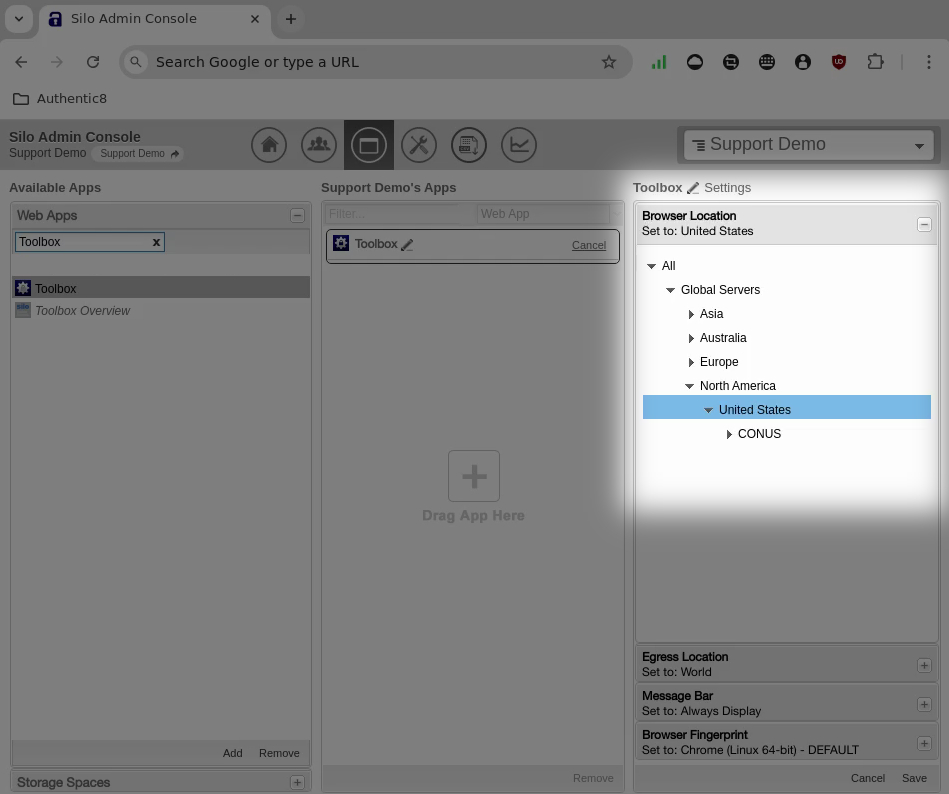Image resolution: width=949 pixels, height=794 pixels.
Task: Reload the page
Action: pos(93,62)
